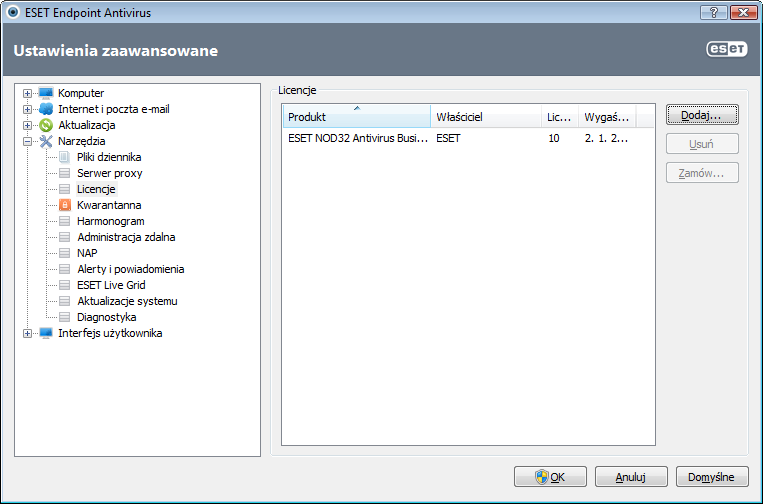Close the ESET Endpoint Antivirus window

(x=743, y=12)
